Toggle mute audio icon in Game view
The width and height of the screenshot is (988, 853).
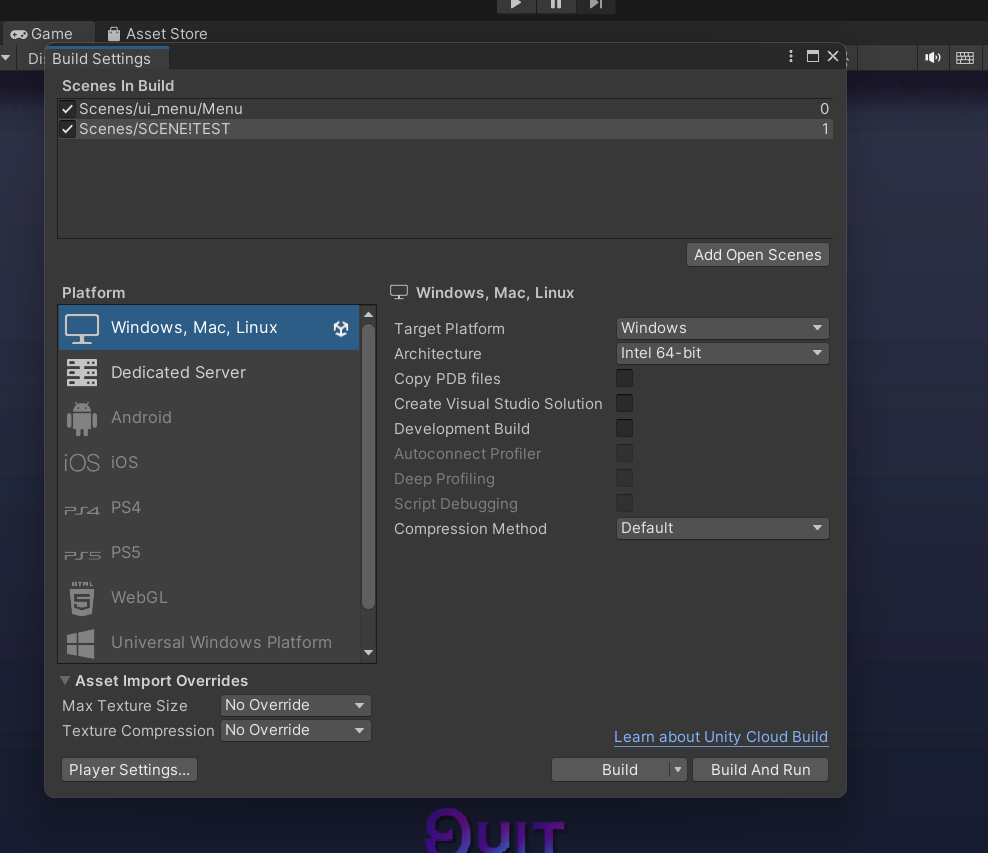point(933,58)
